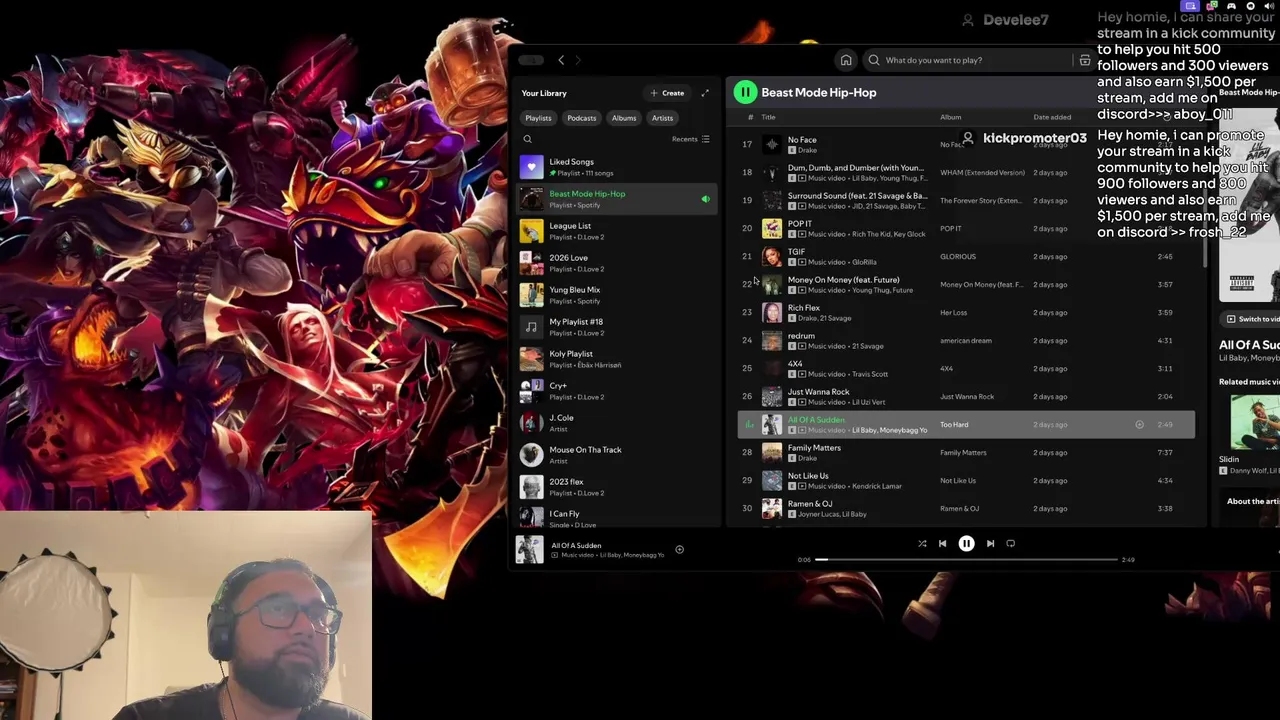
Task: Play track 'TGIF' by GloRilla
Action: (x=966, y=256)
